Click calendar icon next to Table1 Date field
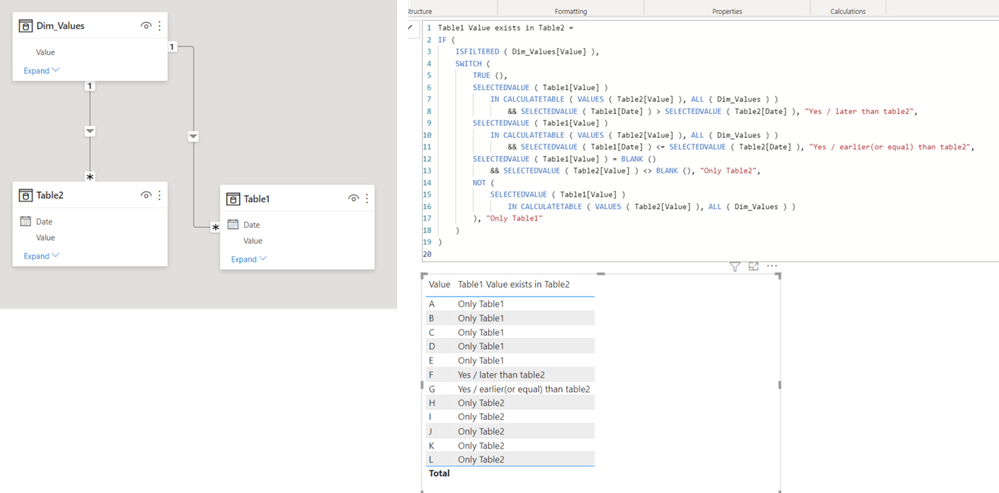The width and height of the screenshot is (999, 493). pos(233,224)
